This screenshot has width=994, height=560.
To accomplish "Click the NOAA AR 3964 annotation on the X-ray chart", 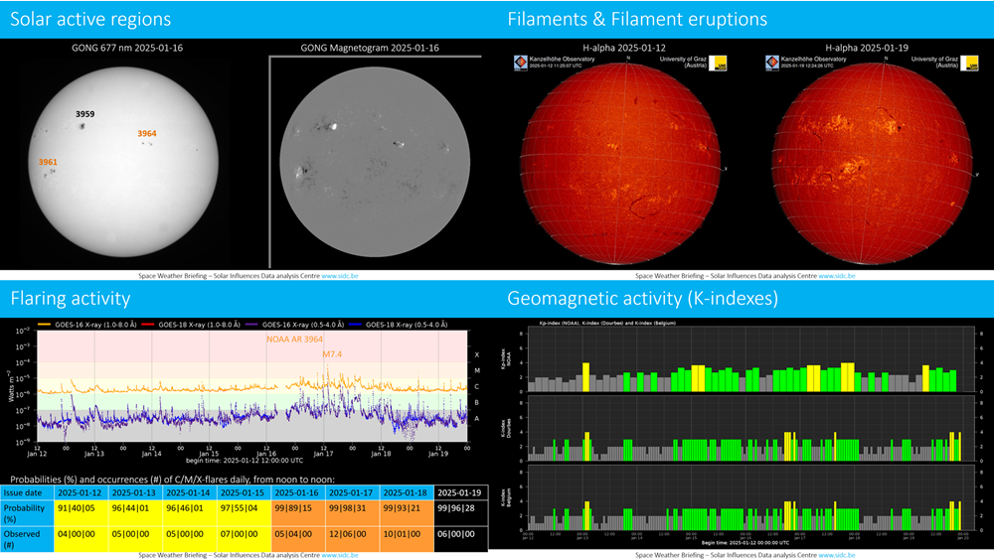I will tap(294, 339).
